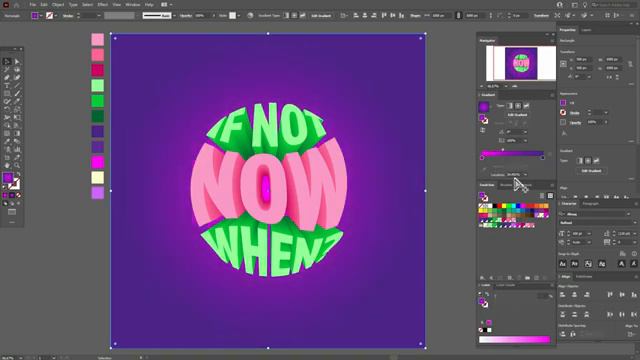Choose the Rotate tool
Image resolution: width=640 pixels, height=360 pixels.
tap(7, 109)
